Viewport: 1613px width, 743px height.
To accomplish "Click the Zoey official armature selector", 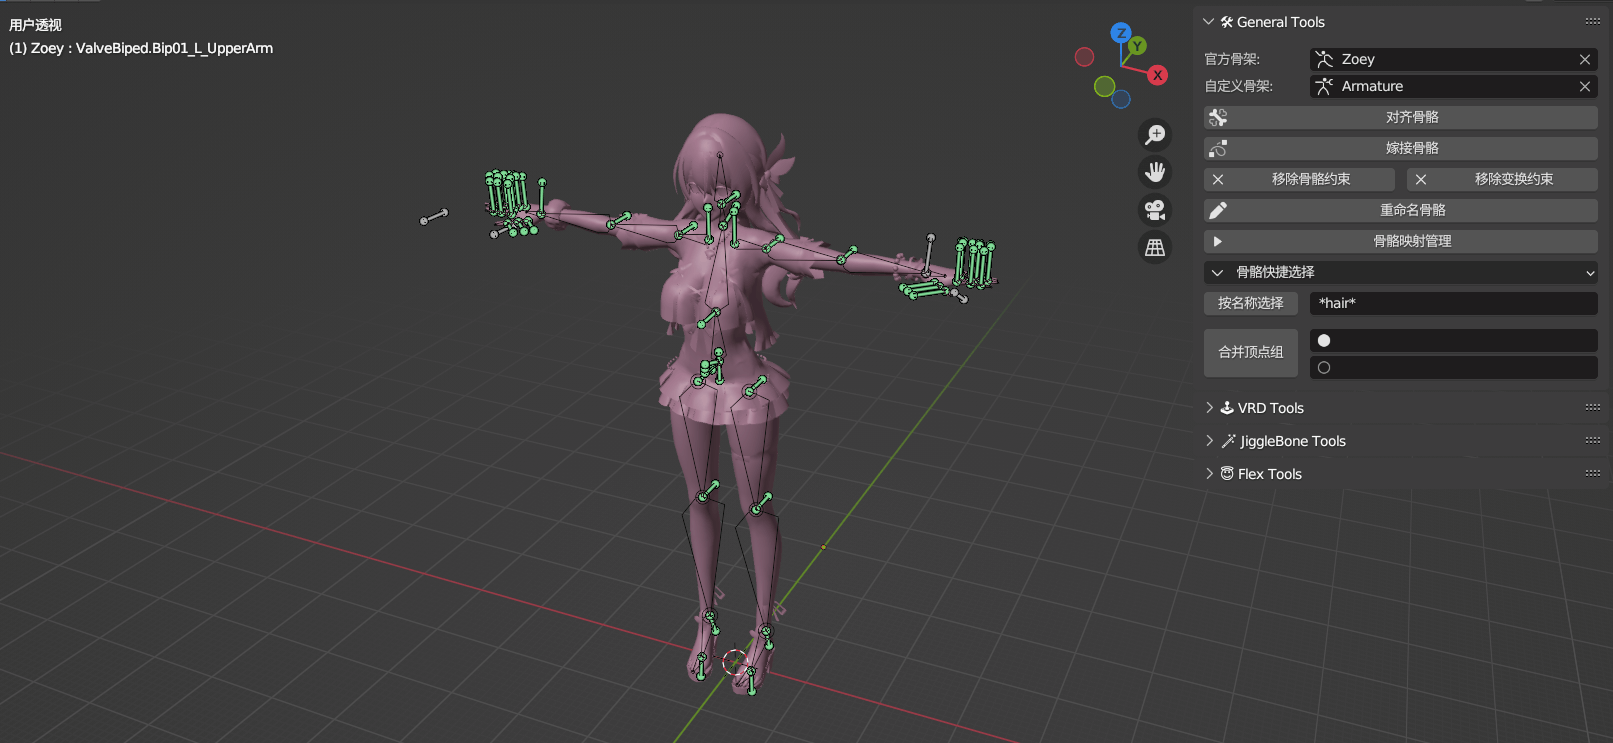I will coord(1453,59).
